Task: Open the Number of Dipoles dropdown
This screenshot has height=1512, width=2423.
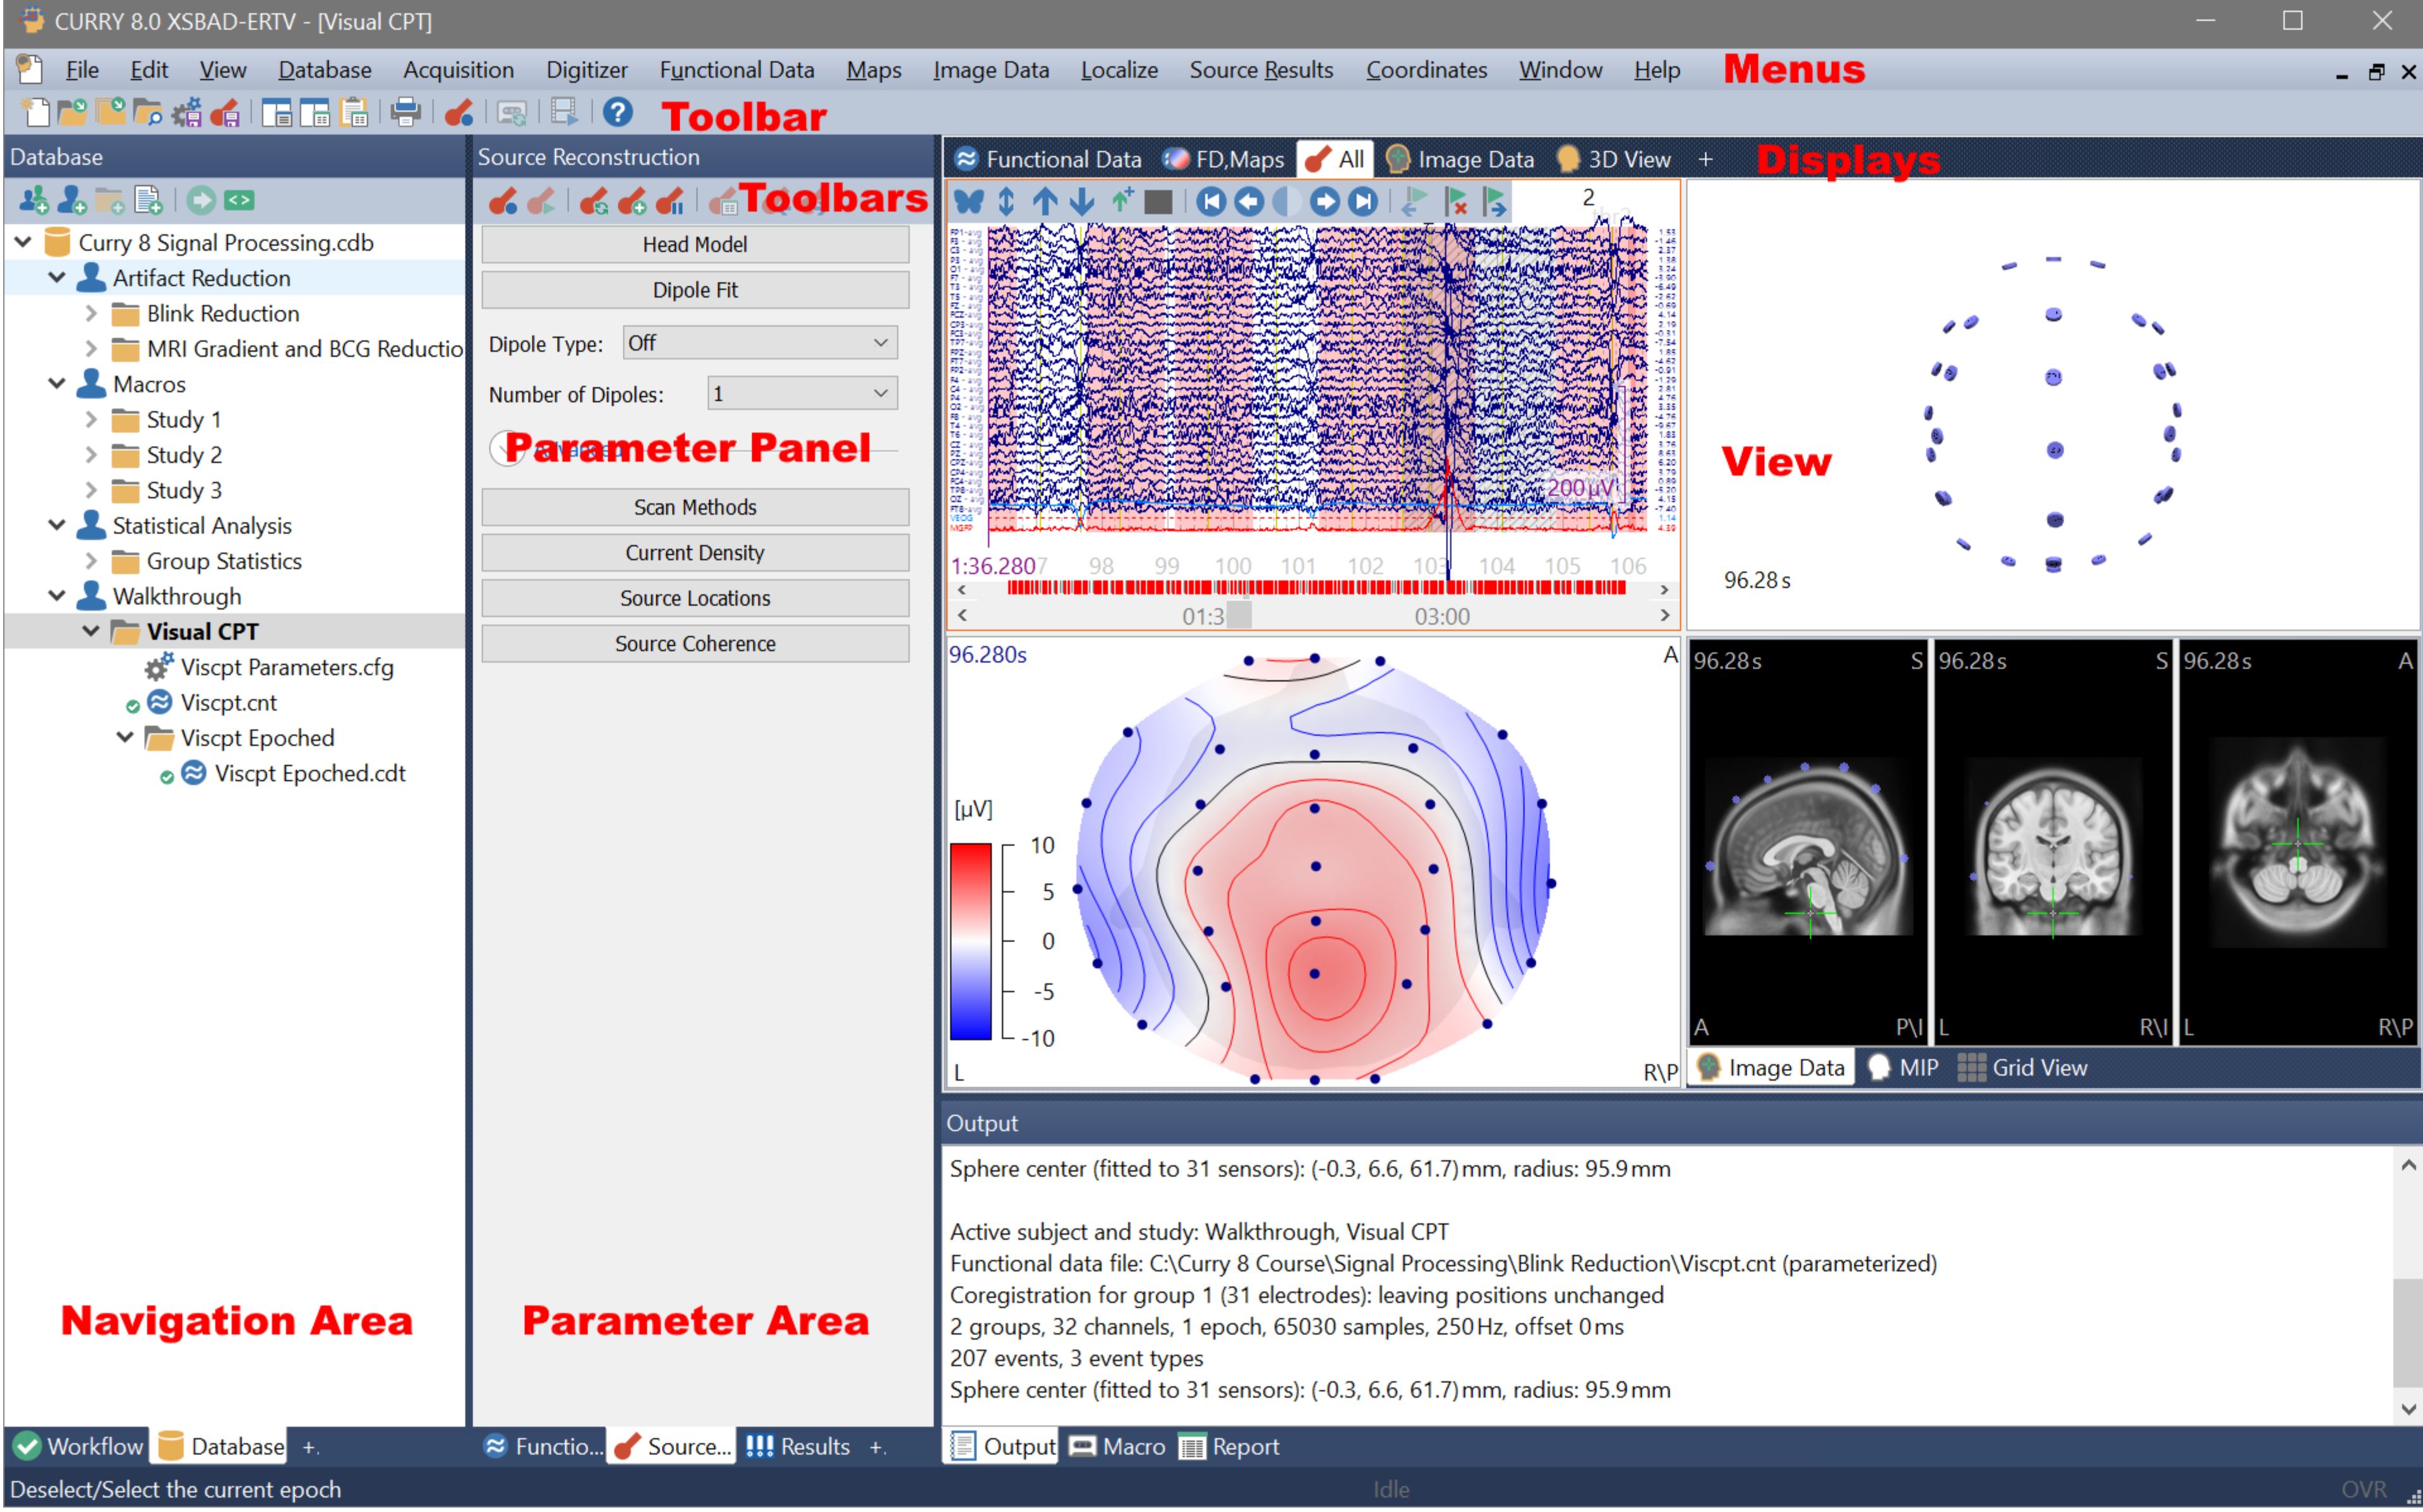Action: tap(802, 394)
